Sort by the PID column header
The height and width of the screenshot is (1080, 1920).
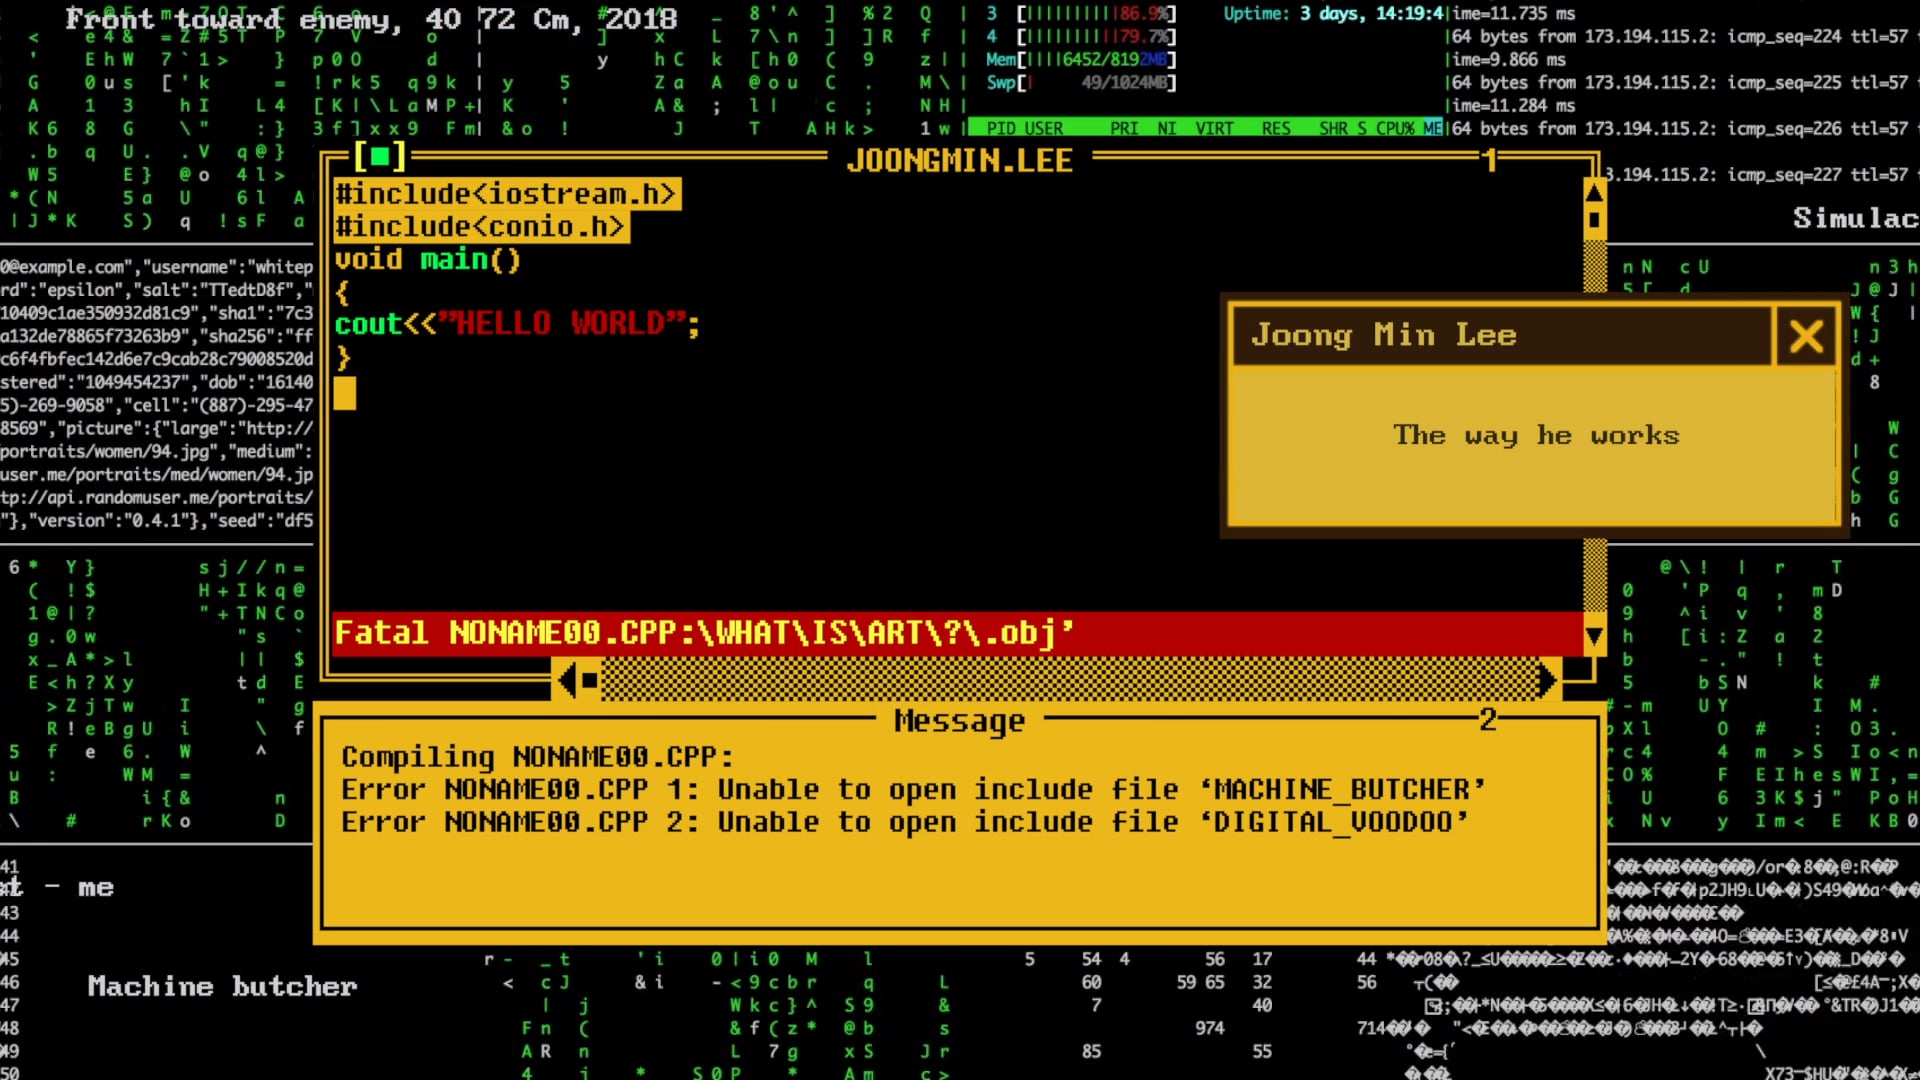tap(1000, 128)
